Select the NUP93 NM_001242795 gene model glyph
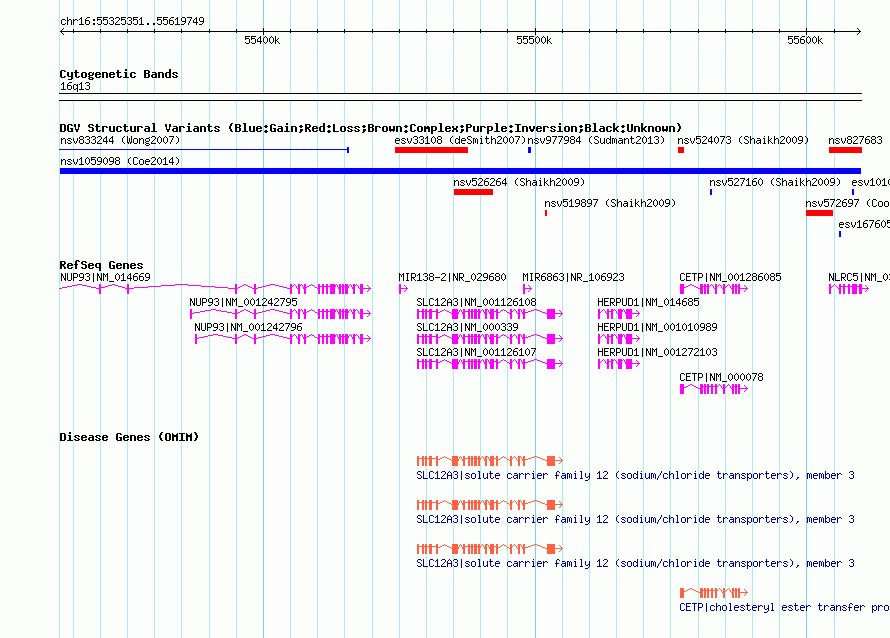The height and width of the screenshot is (638, 890). click(x=280, y=313)
